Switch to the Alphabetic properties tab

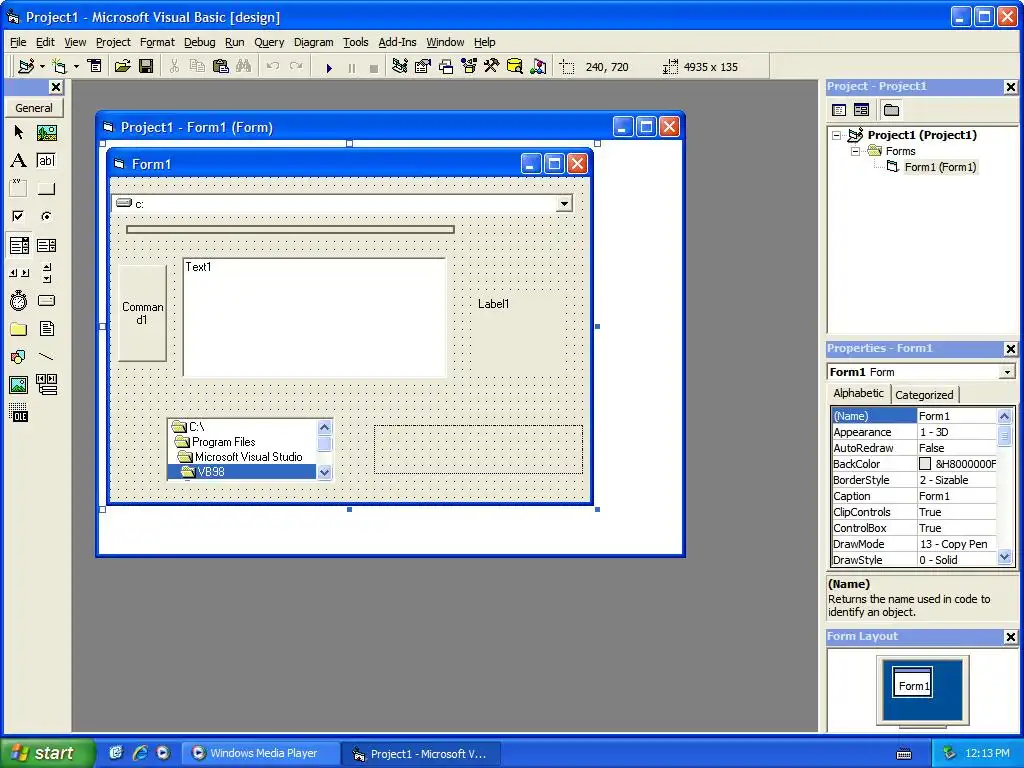tap(858, 393)
